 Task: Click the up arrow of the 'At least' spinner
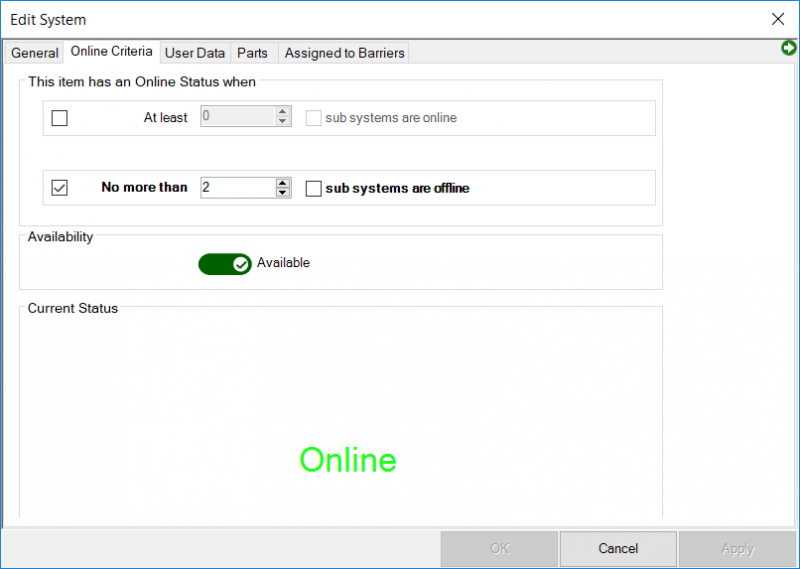coord(283,112)
